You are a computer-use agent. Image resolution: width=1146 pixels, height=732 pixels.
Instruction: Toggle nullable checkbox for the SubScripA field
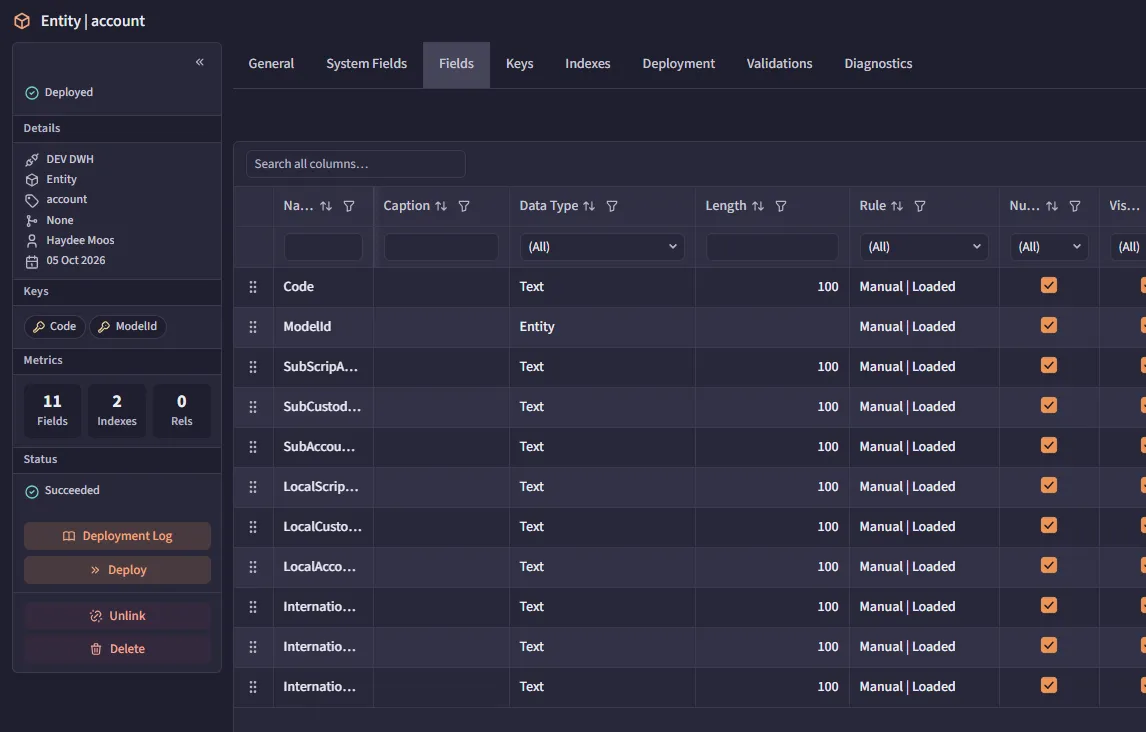tap(1049, 365)
